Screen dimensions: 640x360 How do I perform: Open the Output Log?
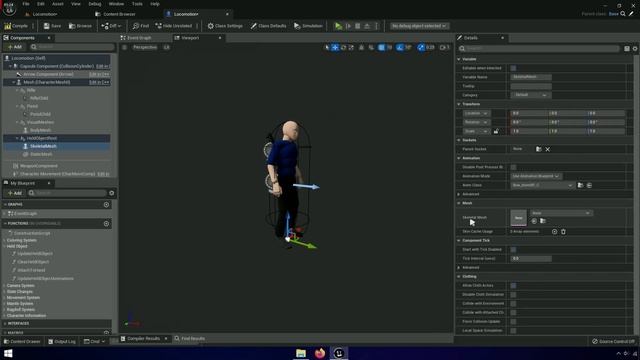point(62,342)
